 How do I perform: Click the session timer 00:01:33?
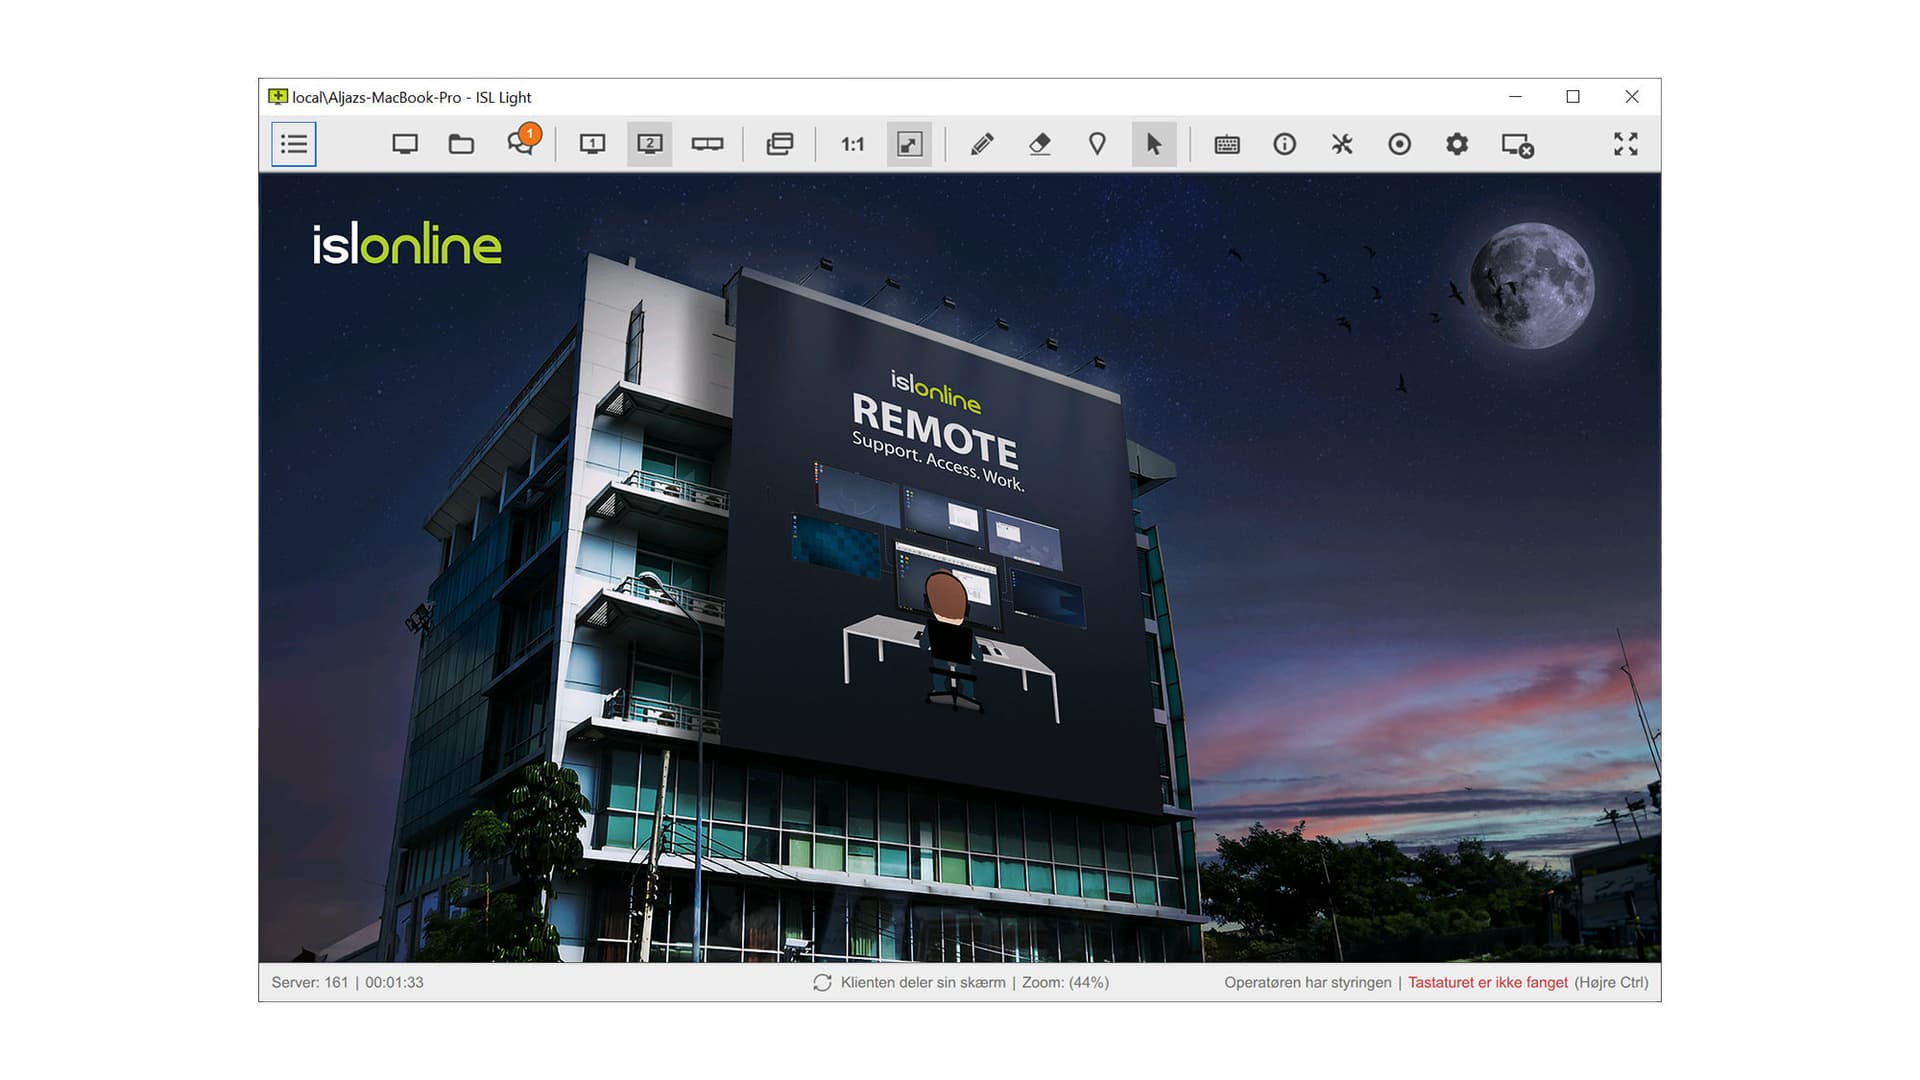394,983
